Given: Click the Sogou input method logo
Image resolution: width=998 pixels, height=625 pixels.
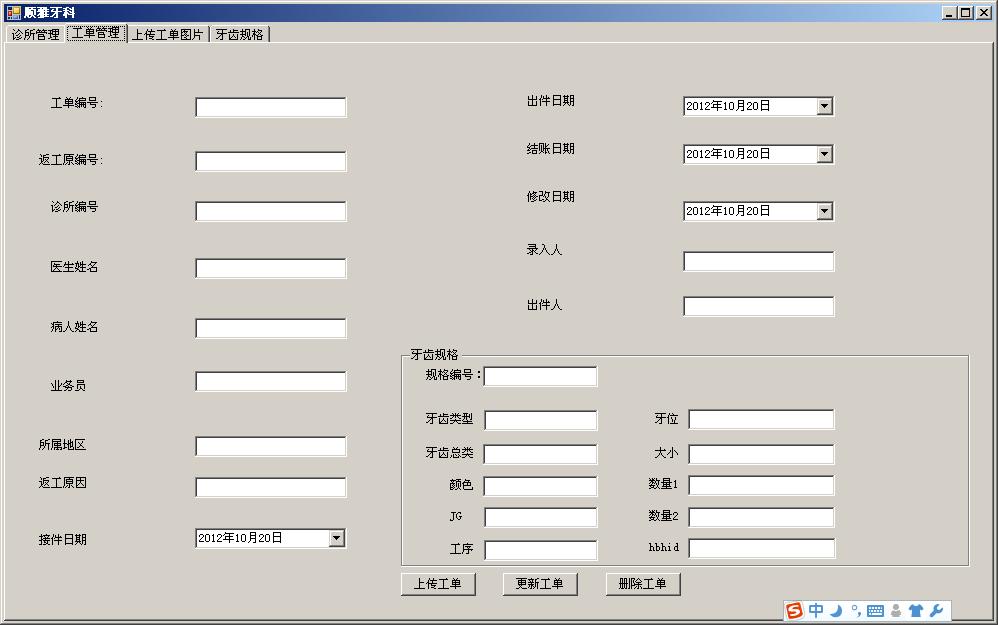Looking at the screenshot, I should (x=794, y=610).
